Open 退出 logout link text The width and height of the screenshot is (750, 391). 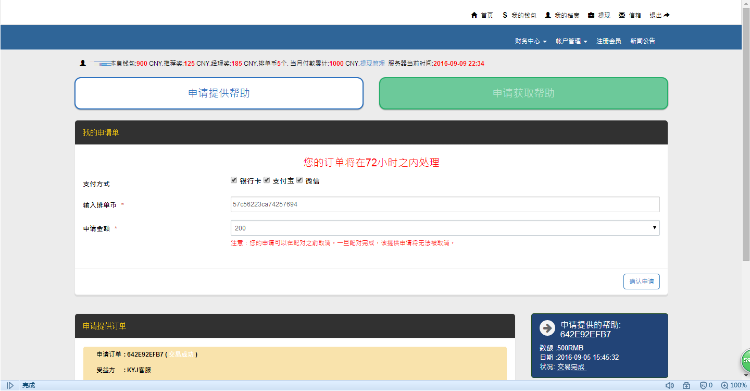pyautogui.click(x=655, y=15)
